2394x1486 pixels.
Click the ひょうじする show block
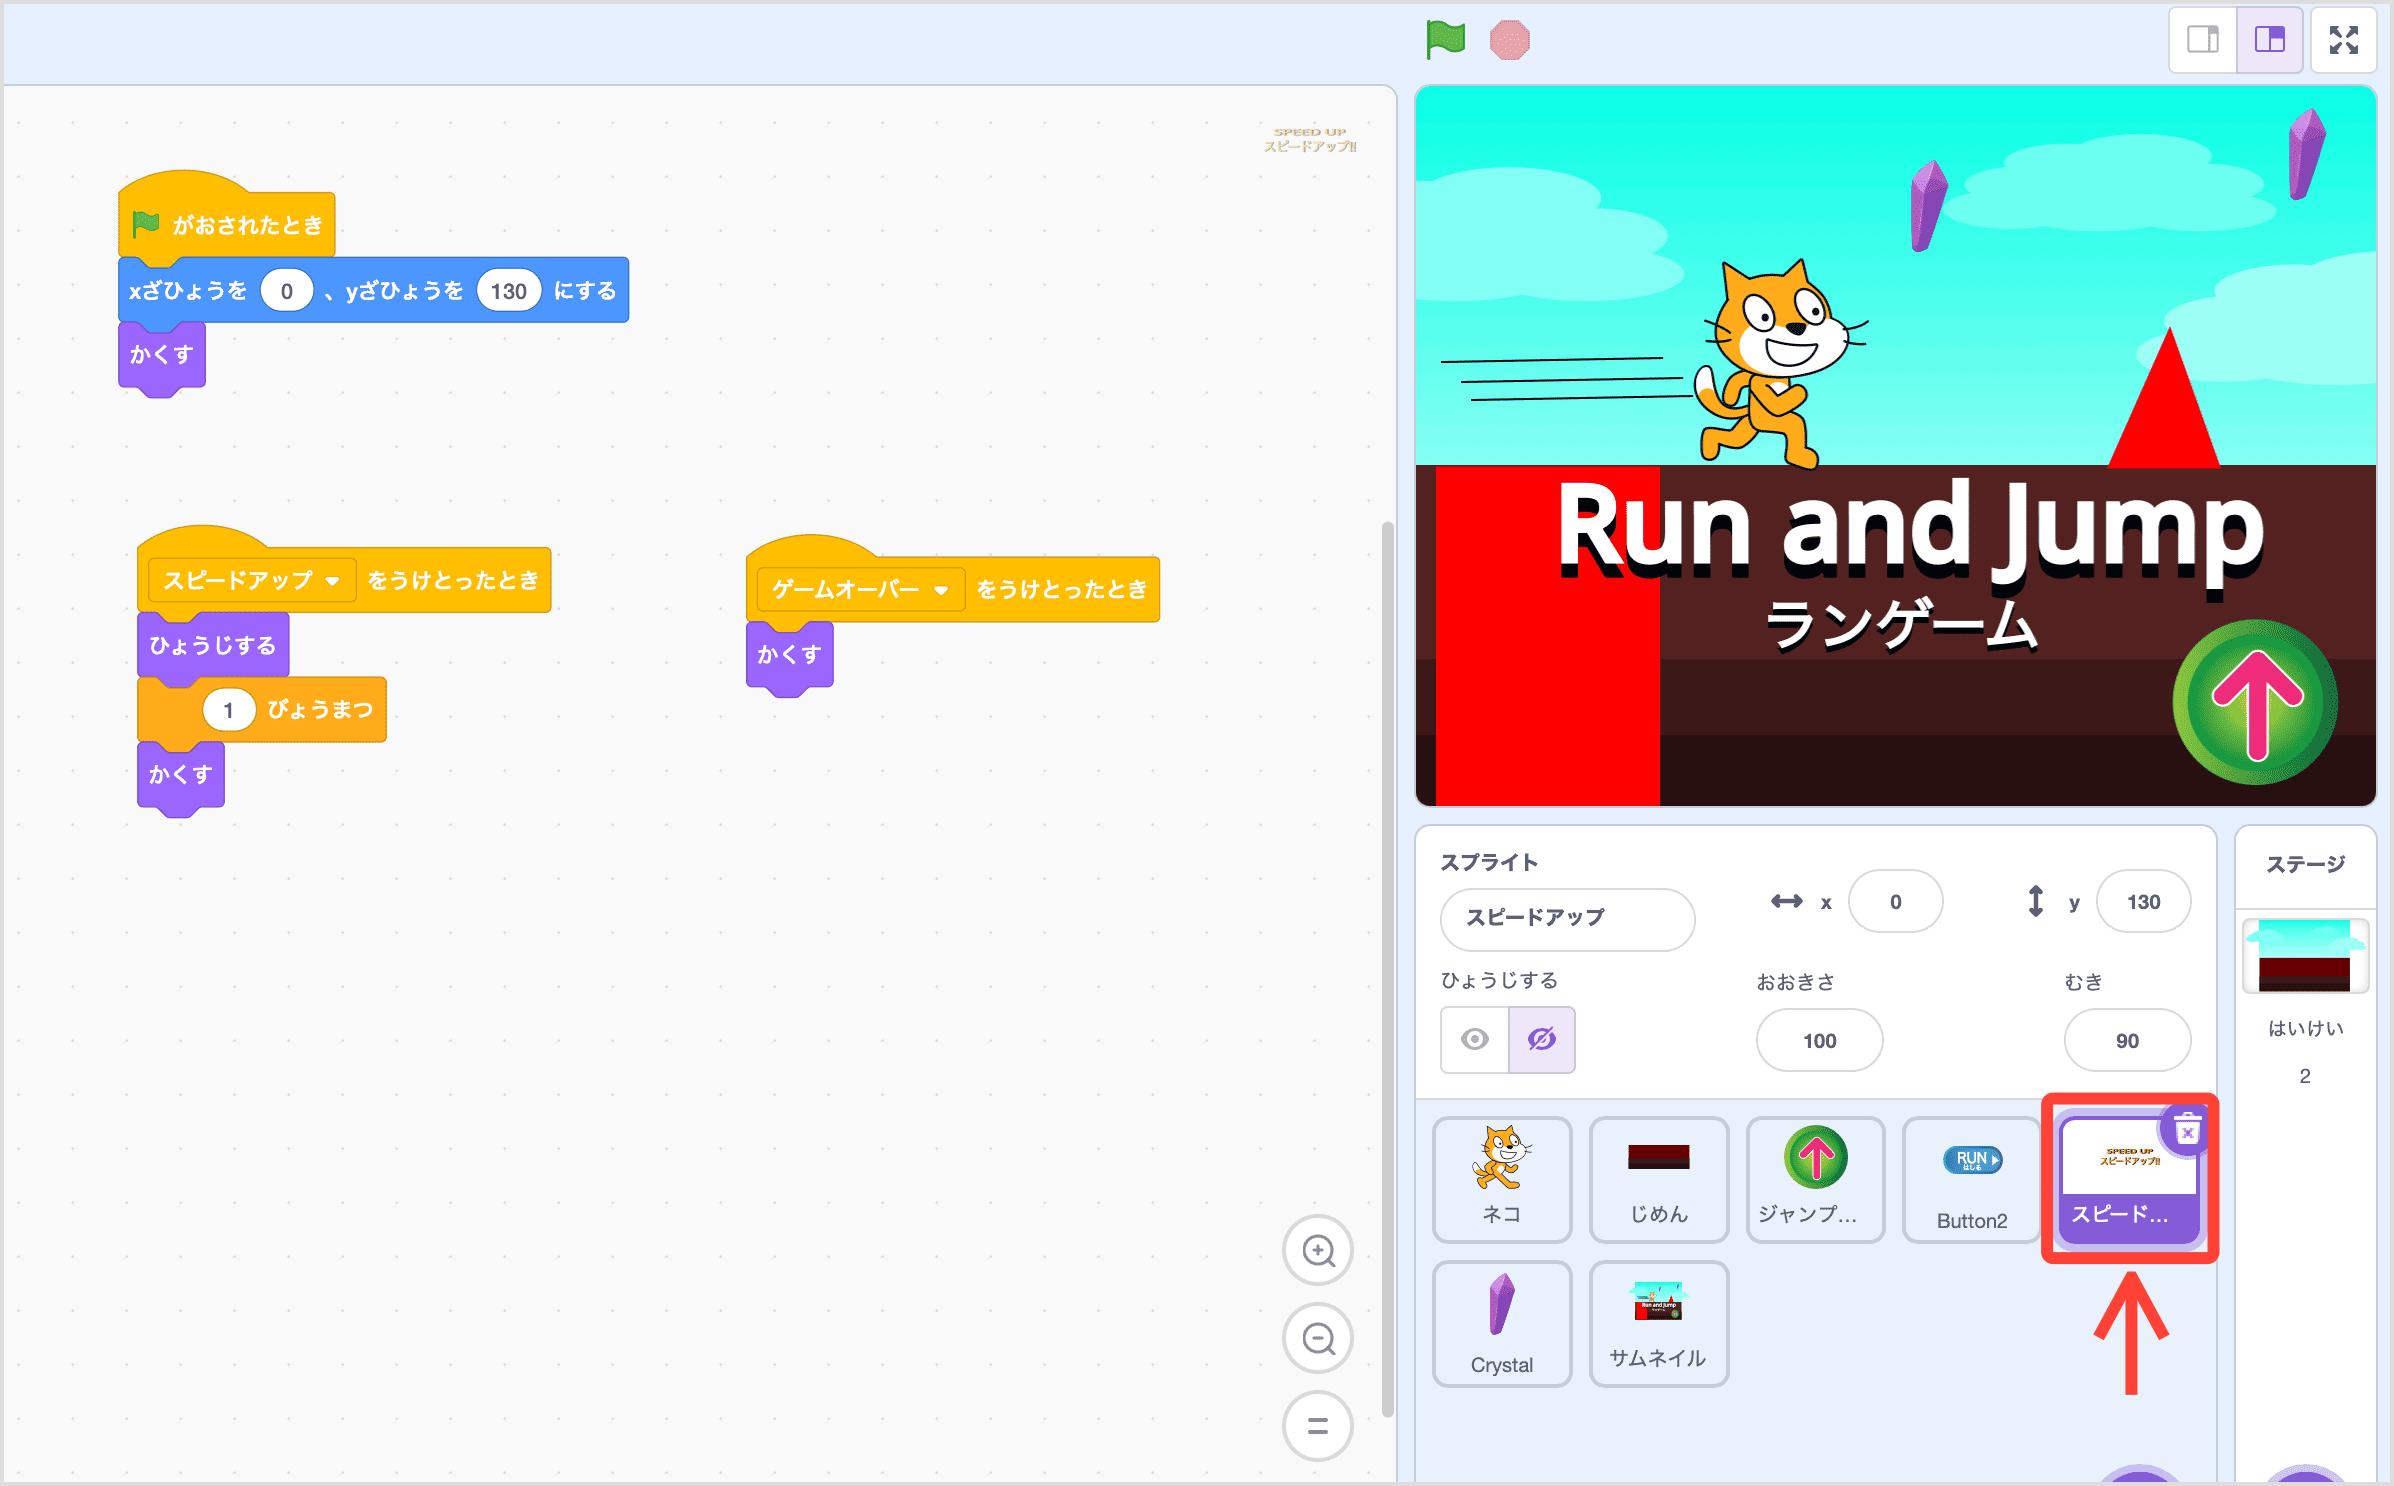pyautogui.click(x=213, y=646)
